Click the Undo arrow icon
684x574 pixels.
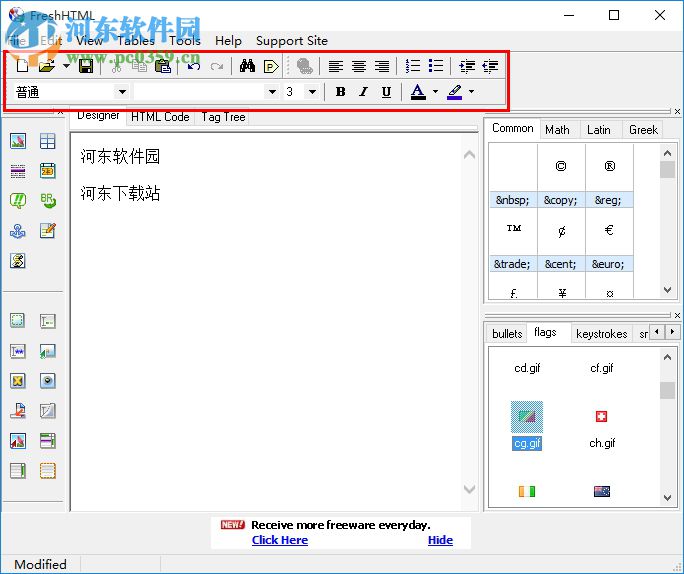point(194,67)
